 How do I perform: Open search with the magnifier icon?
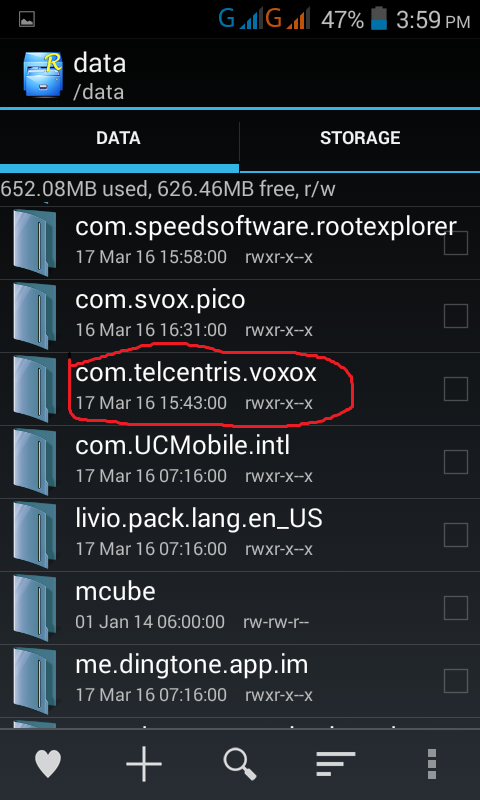point(240,764)
